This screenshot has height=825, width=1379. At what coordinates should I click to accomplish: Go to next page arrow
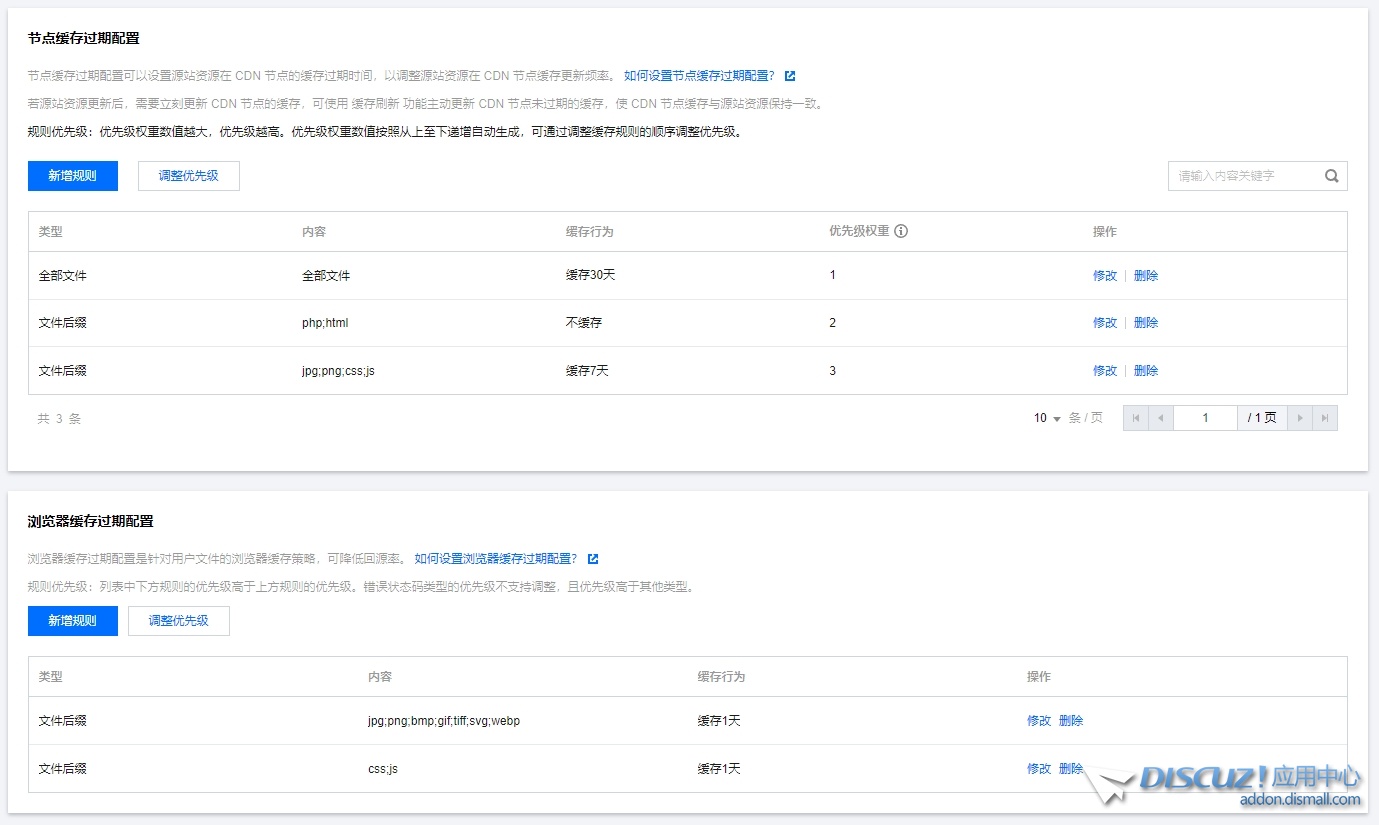[1299, 418]
